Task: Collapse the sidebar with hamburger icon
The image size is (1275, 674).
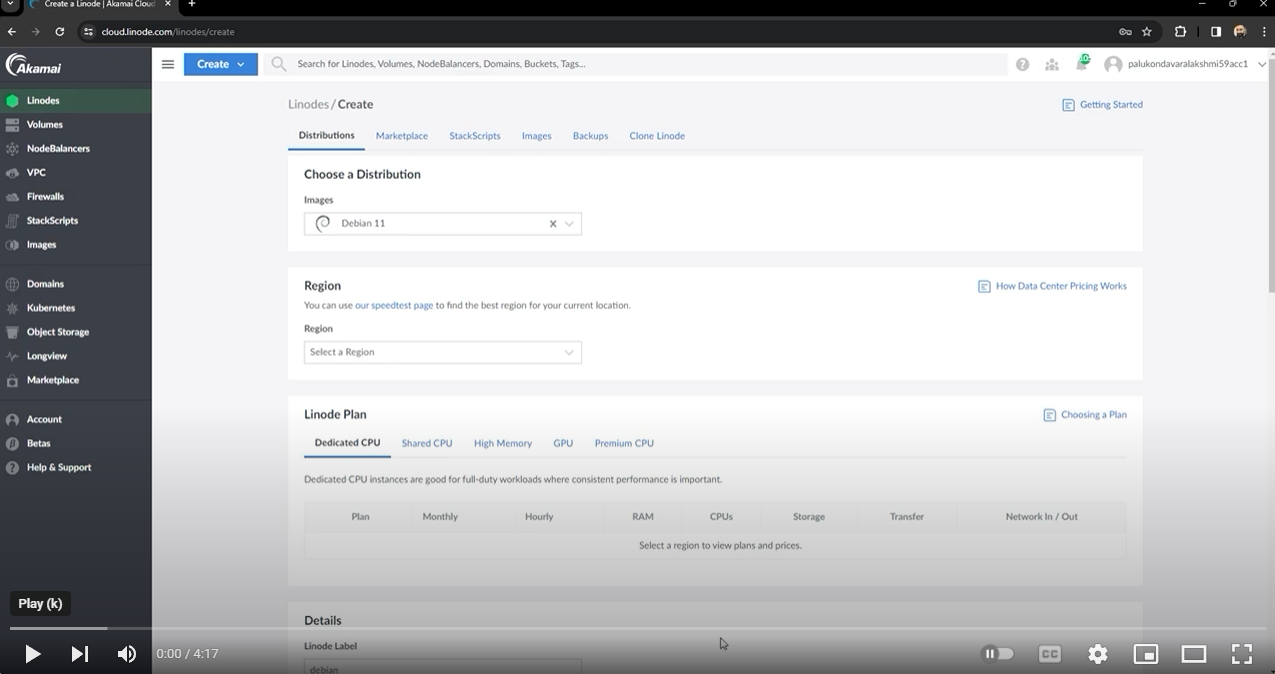Action: coord(168,64)
